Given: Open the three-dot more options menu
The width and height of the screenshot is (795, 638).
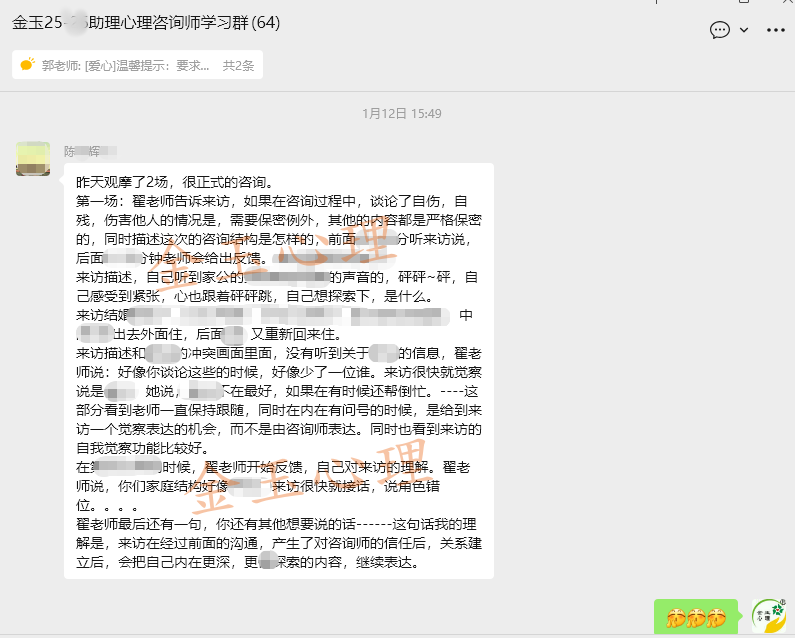Looking at the screenshot, I should coord(776,30).
